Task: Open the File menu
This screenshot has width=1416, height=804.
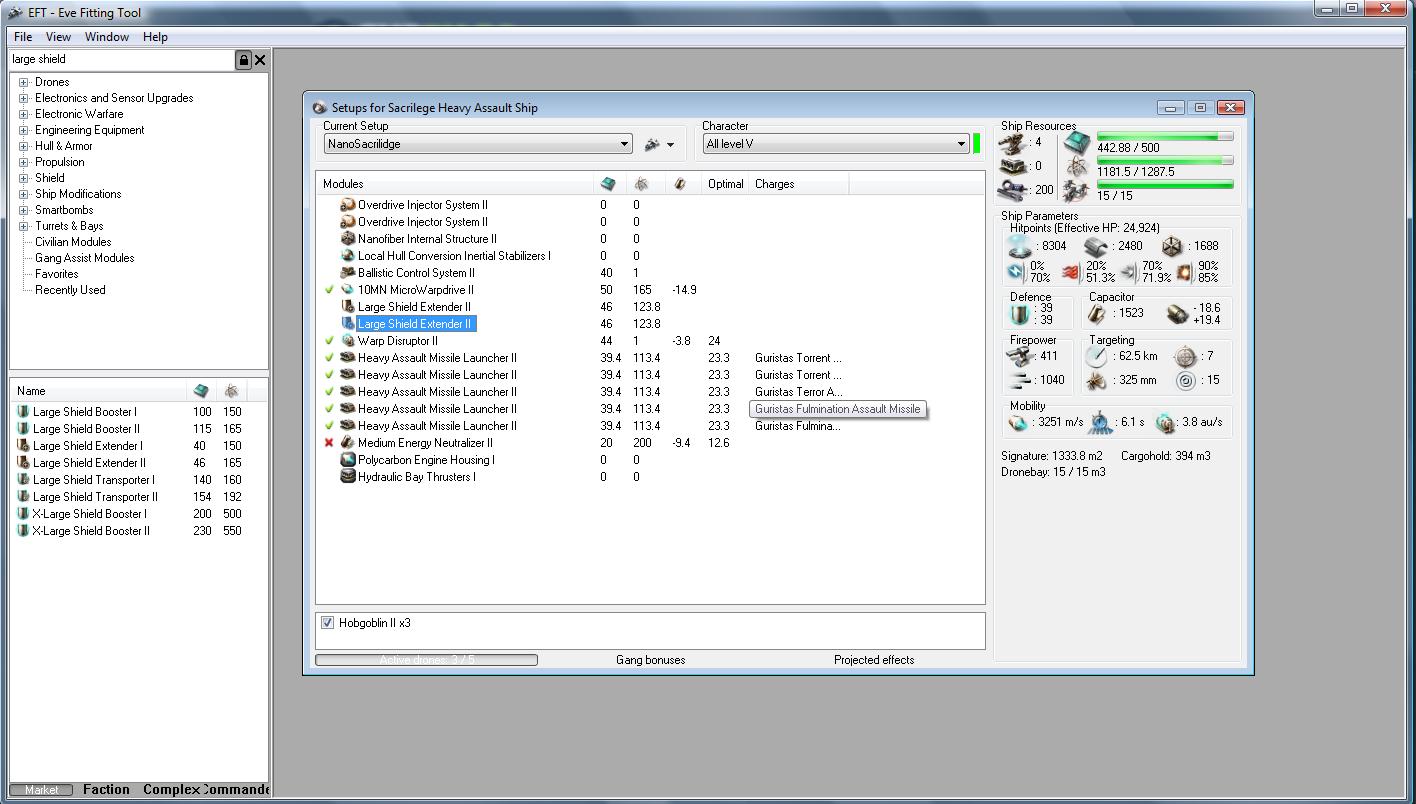Action: click(23, 37)
